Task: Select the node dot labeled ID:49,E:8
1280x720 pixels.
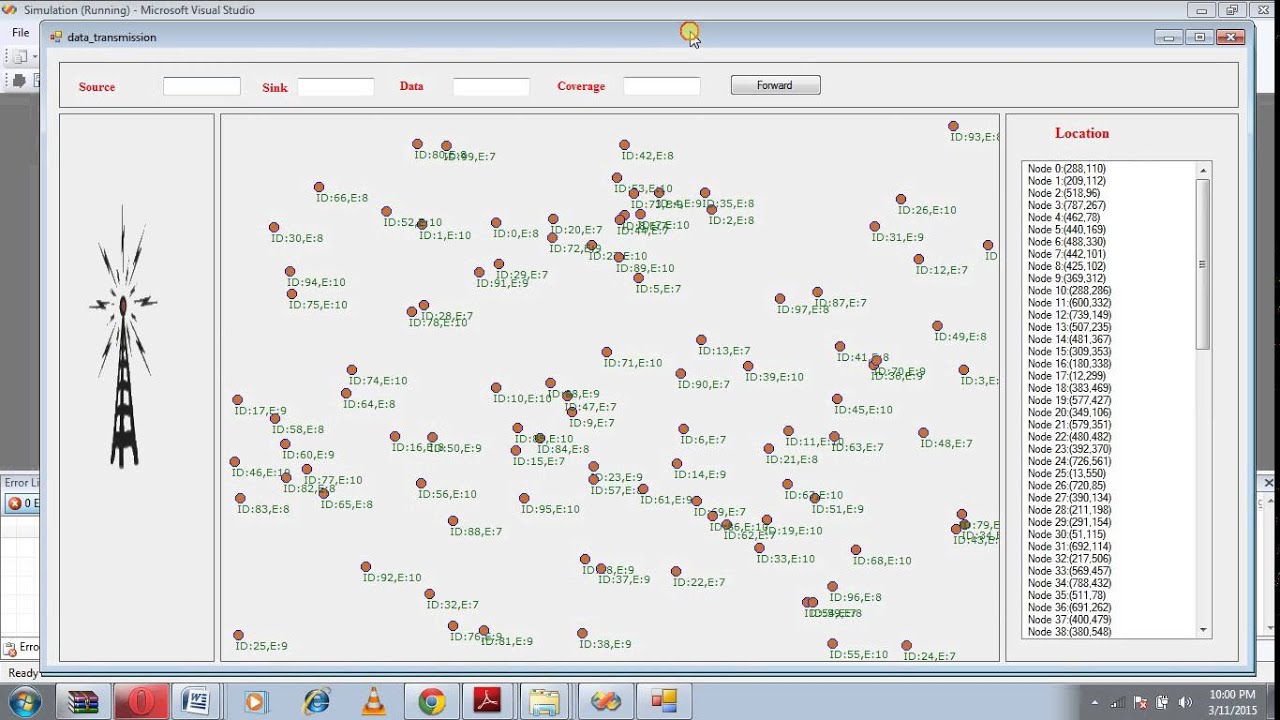Action: [937, 326]
